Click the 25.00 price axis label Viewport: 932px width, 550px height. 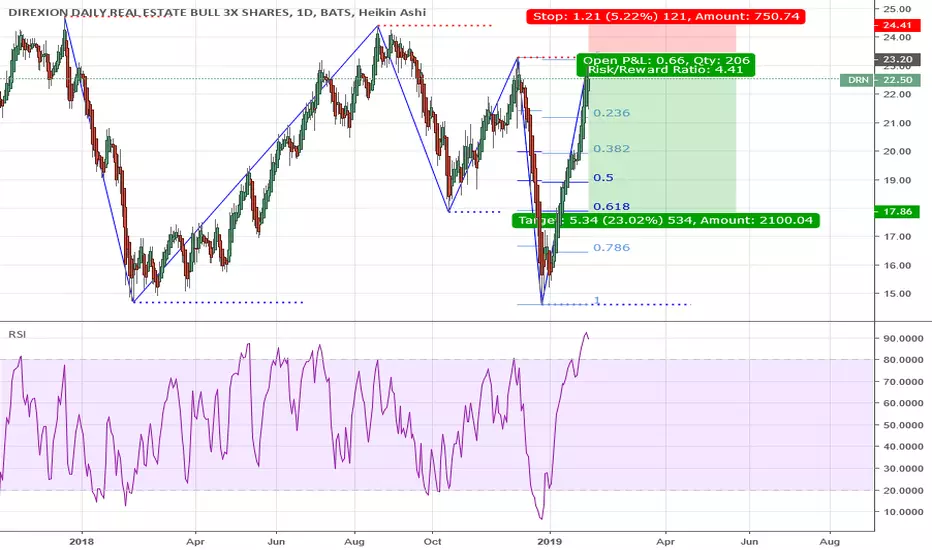click(x=897, y=9)
